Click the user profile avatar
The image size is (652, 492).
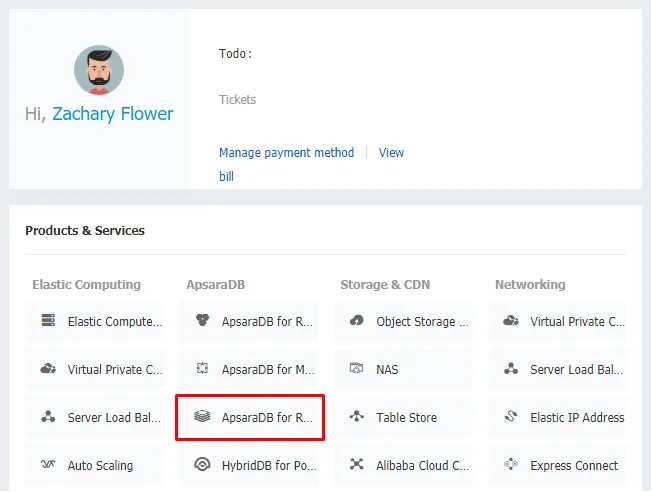tap(99, 70)
